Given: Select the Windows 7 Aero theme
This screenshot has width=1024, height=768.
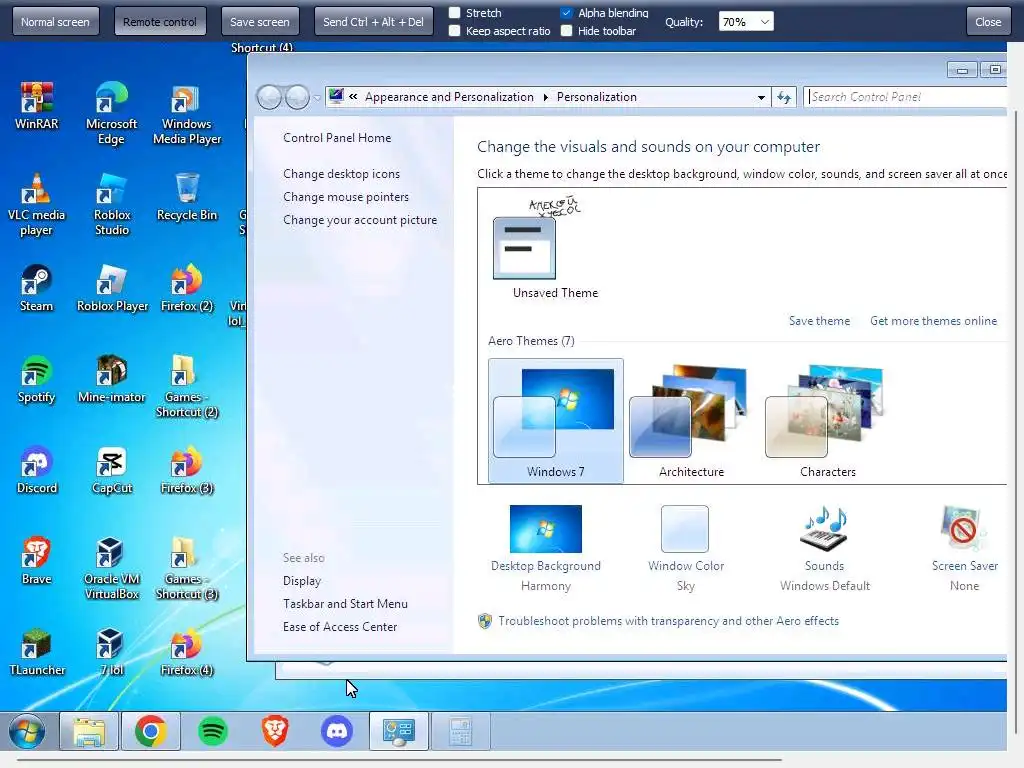Looking at the screenshot, I should pos(556,421).
